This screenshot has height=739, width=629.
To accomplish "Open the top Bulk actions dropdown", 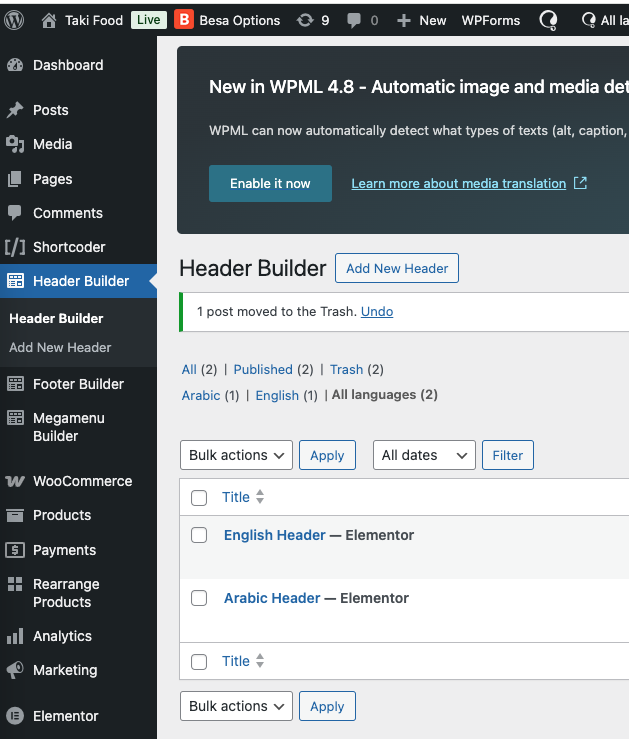I will pyautogui.click(x=236, y=455).
